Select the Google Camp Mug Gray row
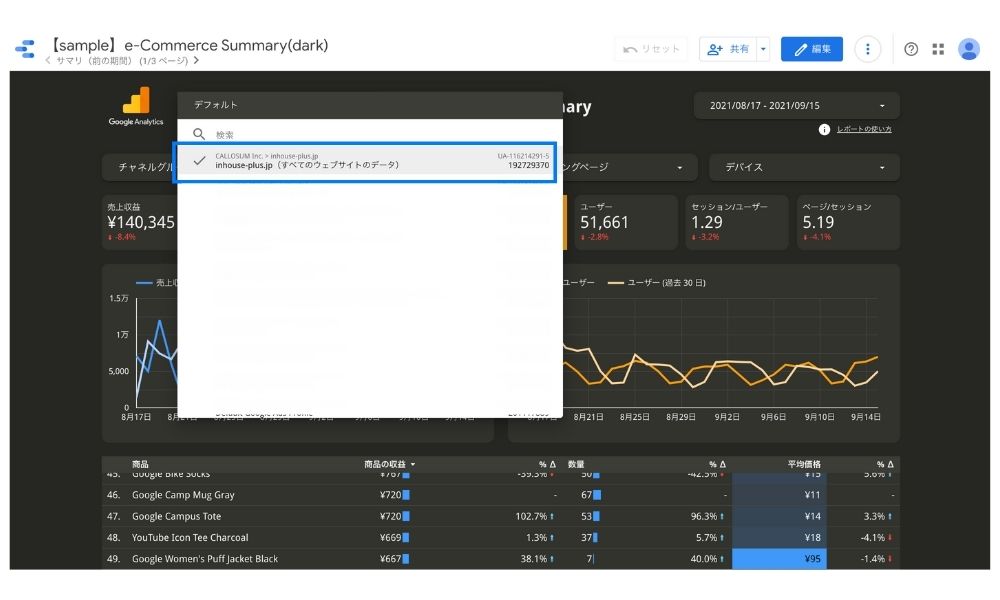Image resolution: width=1000 pixels, height=600 pixels. tap(501, 495)
